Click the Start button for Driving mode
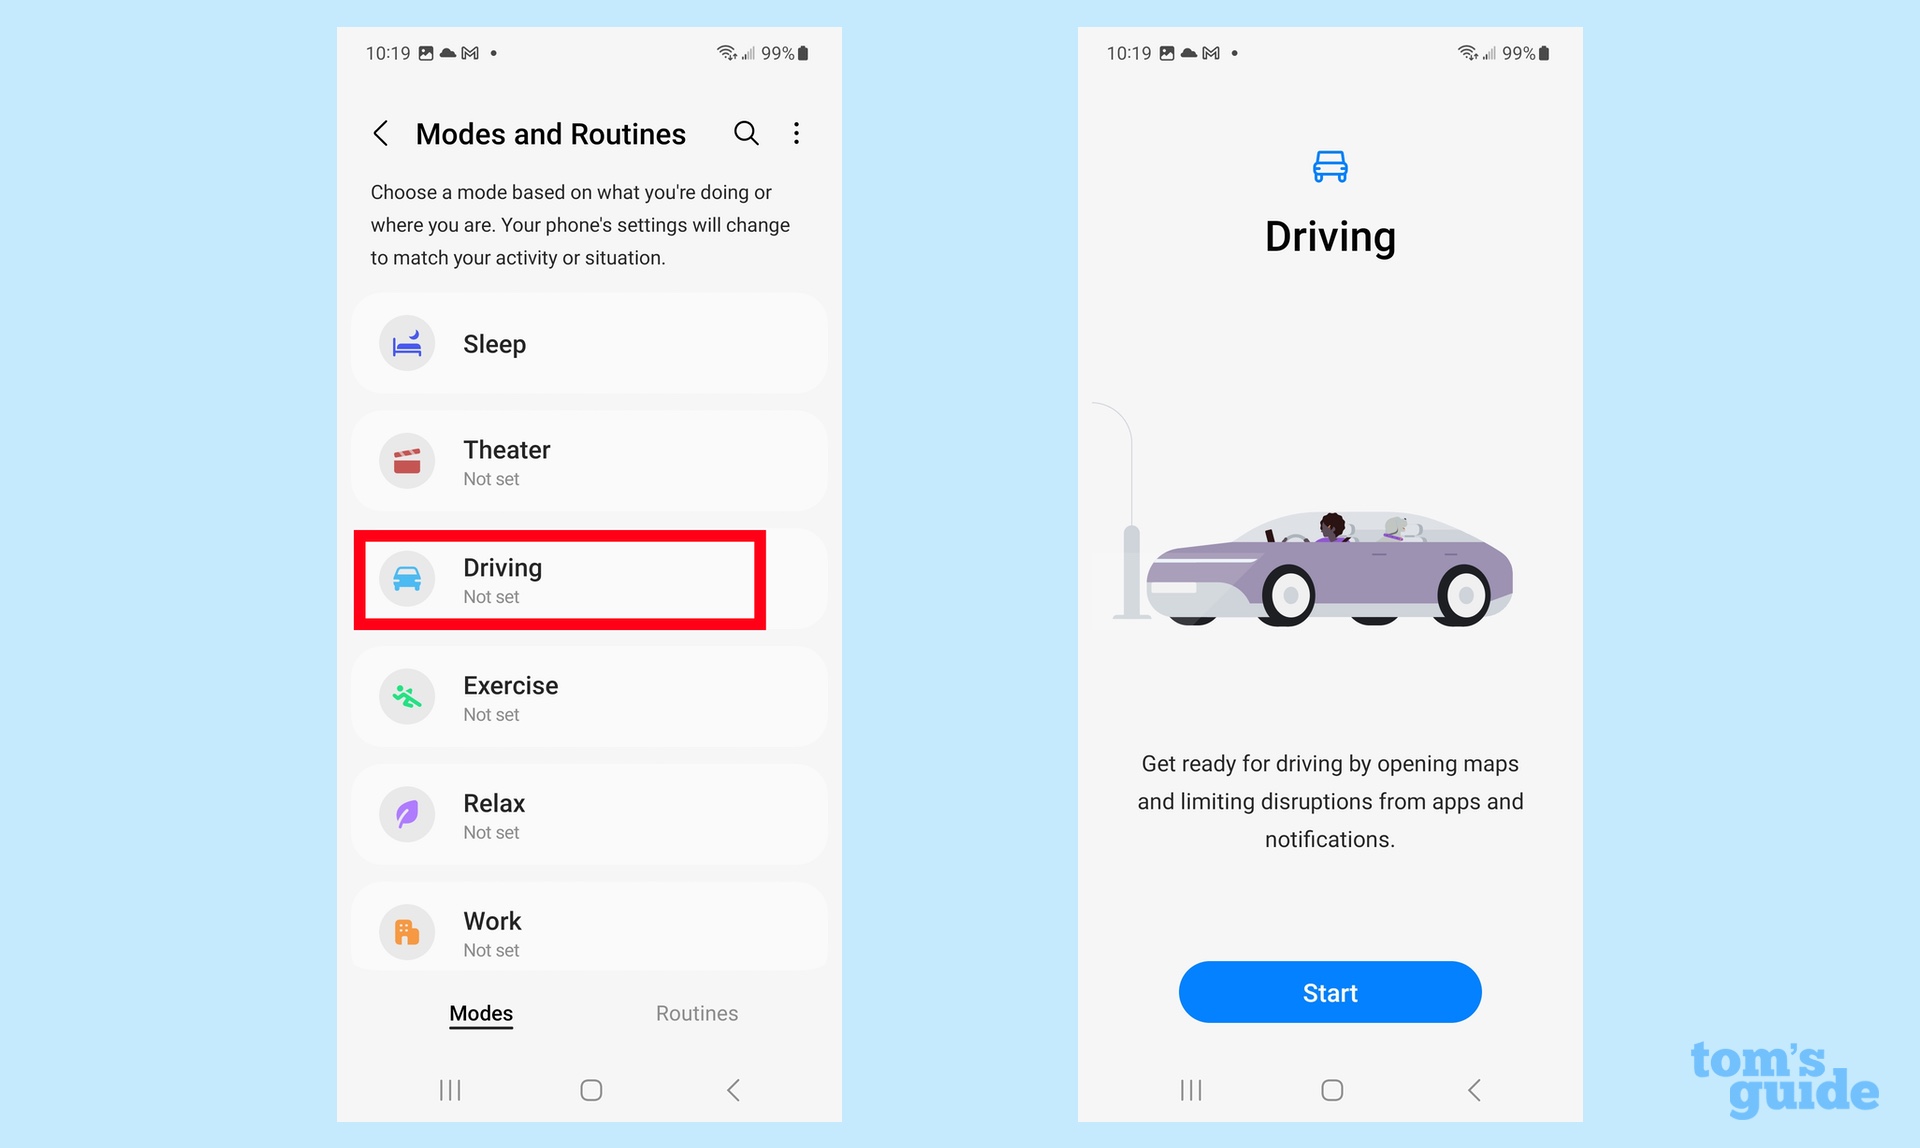 point(1330,992)
